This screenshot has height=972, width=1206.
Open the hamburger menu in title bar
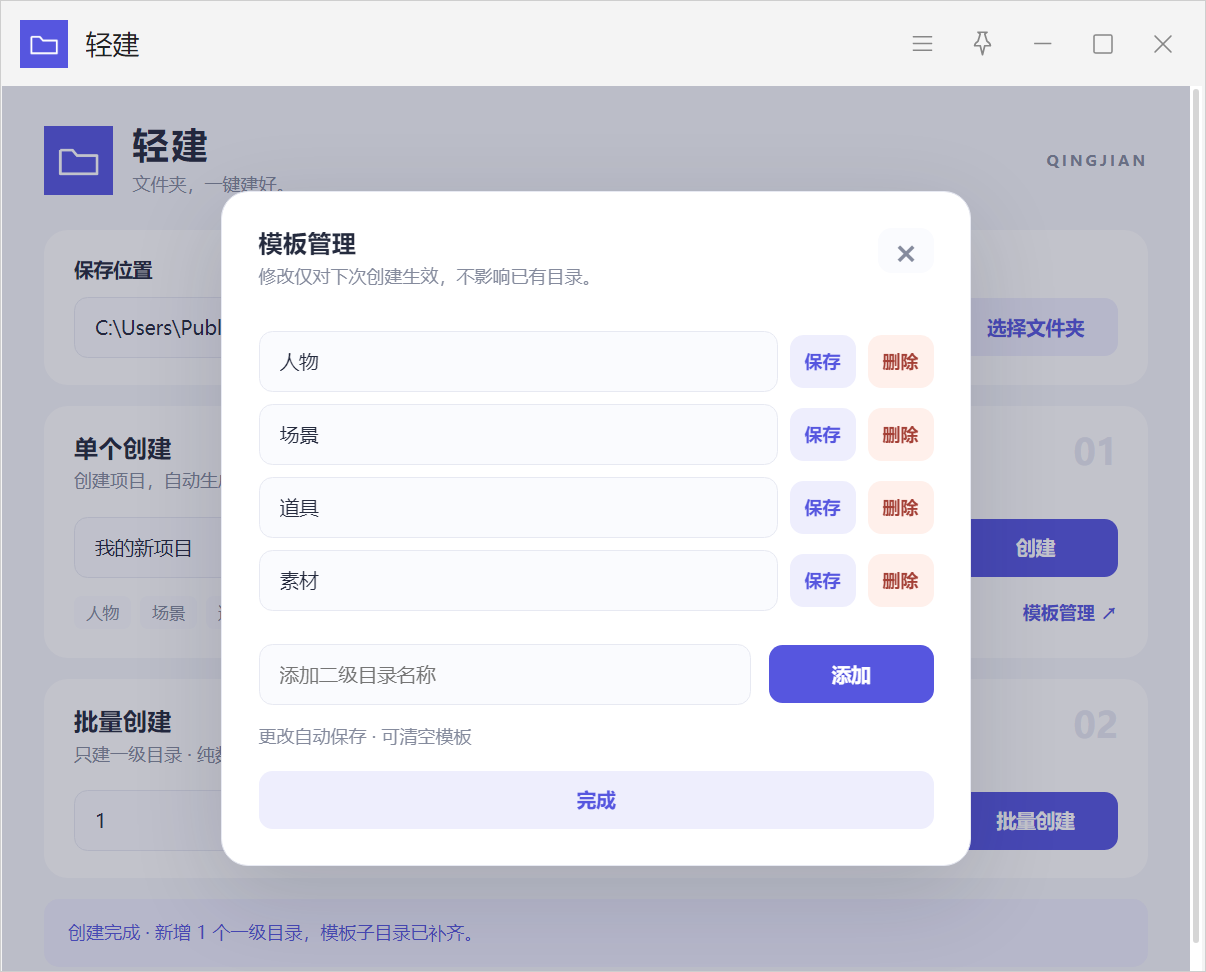(x=922, y=44)
